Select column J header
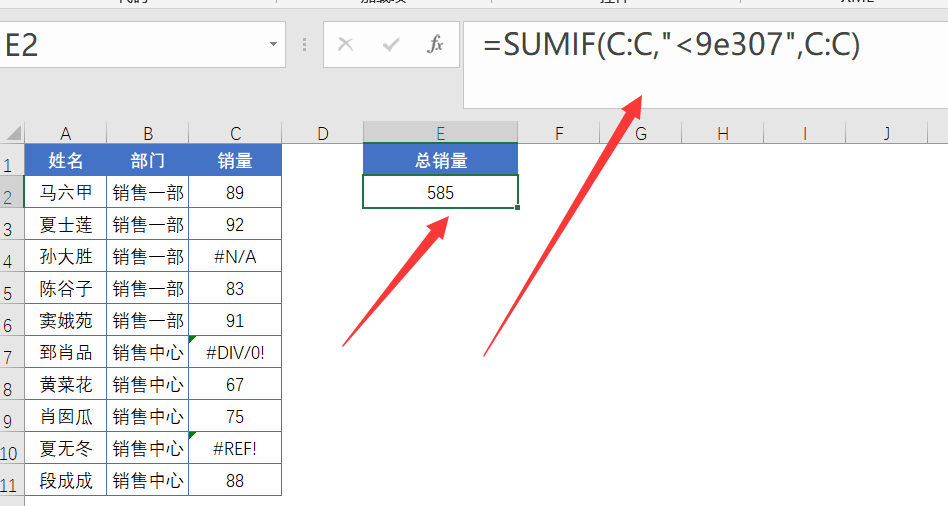 pyautogui.click(x=887, y=133)
